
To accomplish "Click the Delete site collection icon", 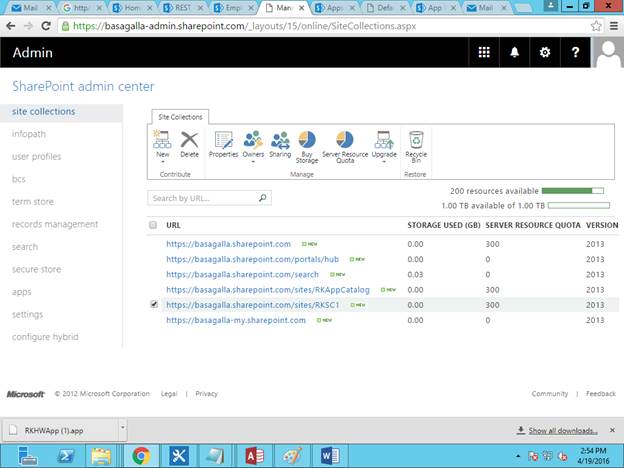I will coord(189,140).
